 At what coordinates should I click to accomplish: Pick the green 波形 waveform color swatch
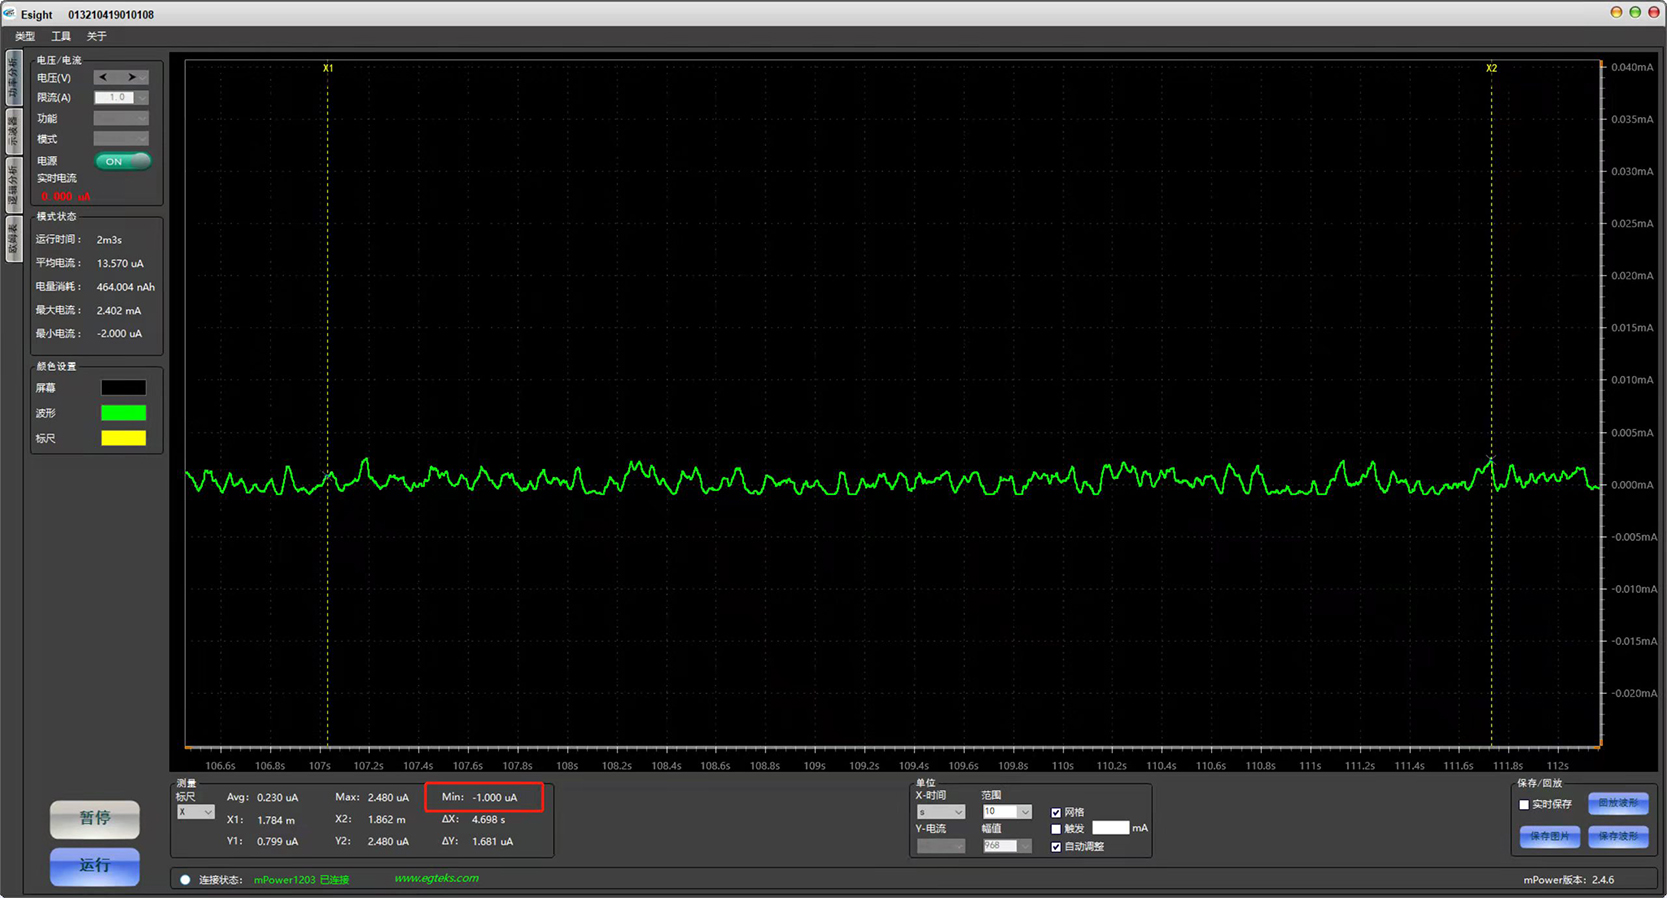(123, 413)
